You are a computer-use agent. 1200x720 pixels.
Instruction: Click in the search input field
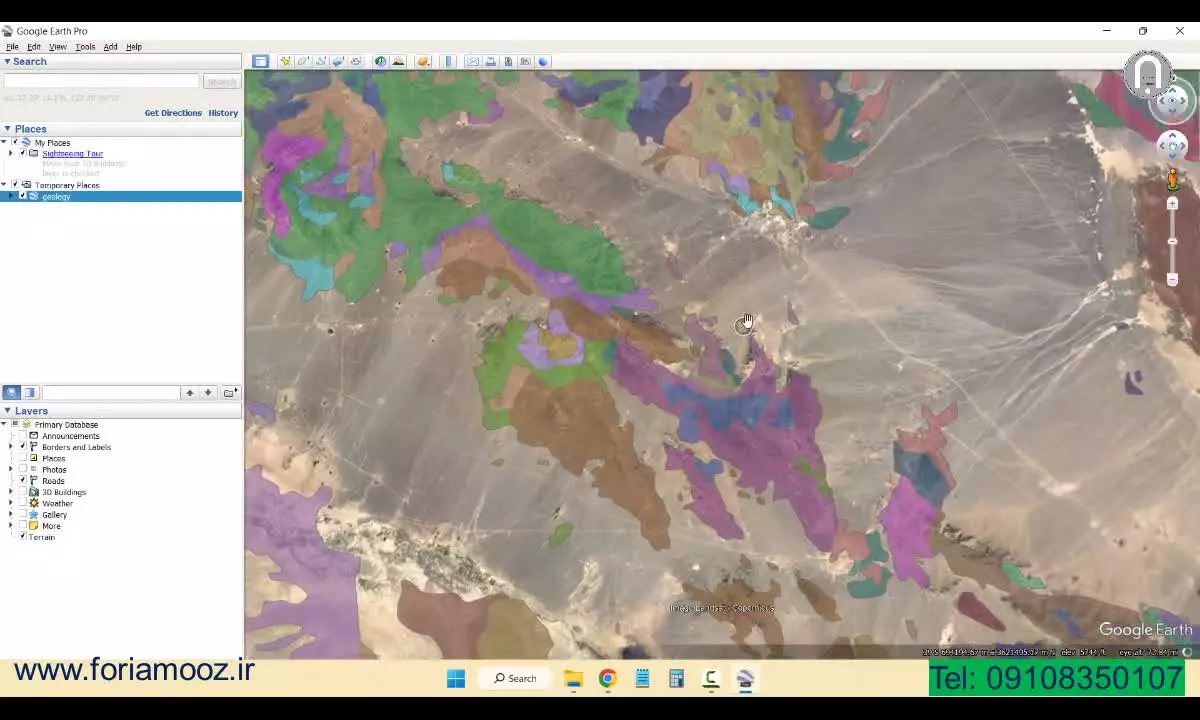(101, 81)
